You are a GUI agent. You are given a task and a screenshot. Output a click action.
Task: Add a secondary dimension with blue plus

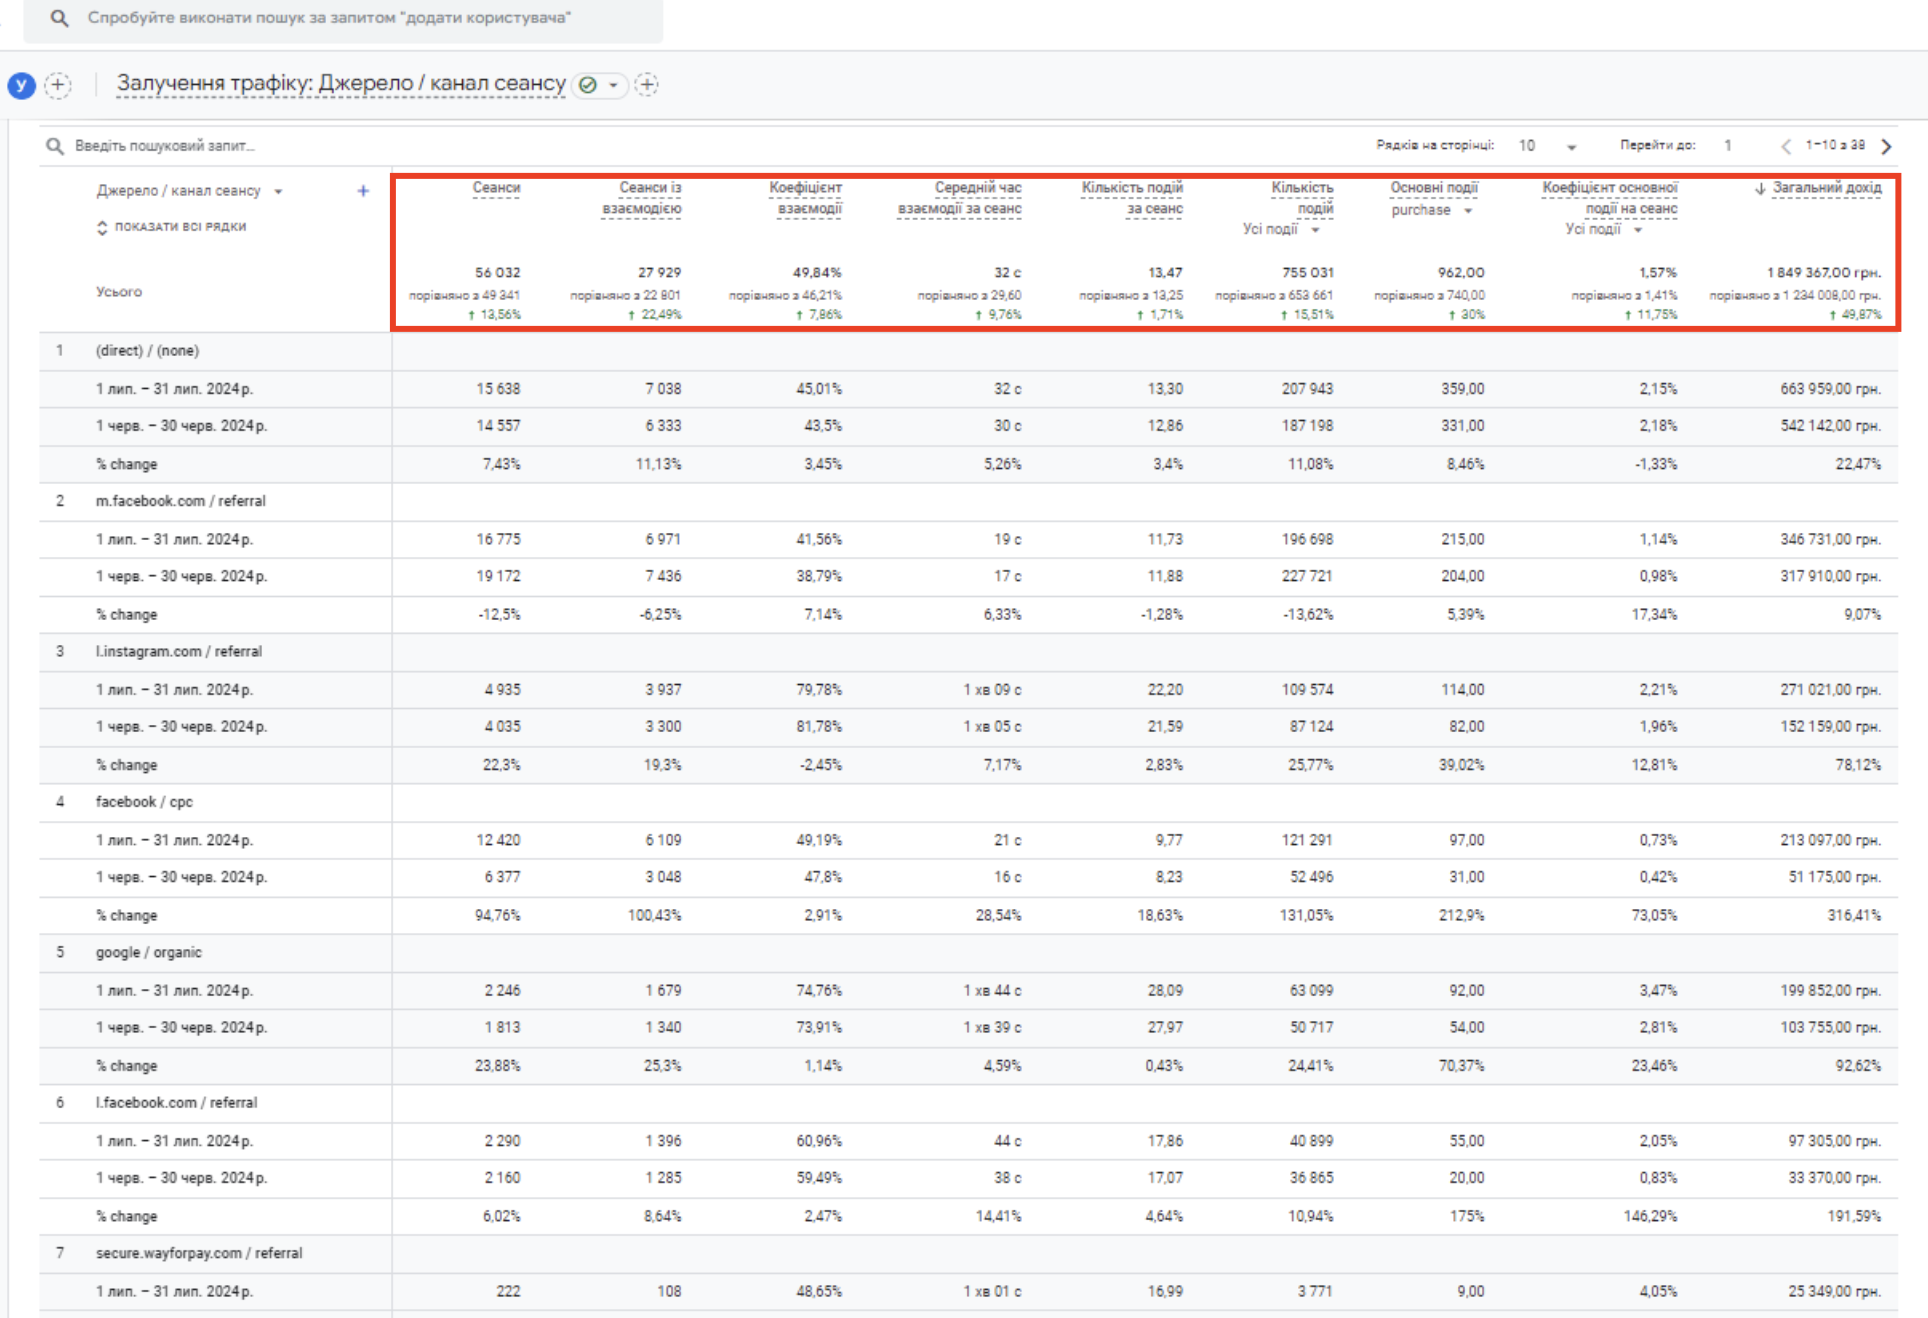[x=363, y=191]
